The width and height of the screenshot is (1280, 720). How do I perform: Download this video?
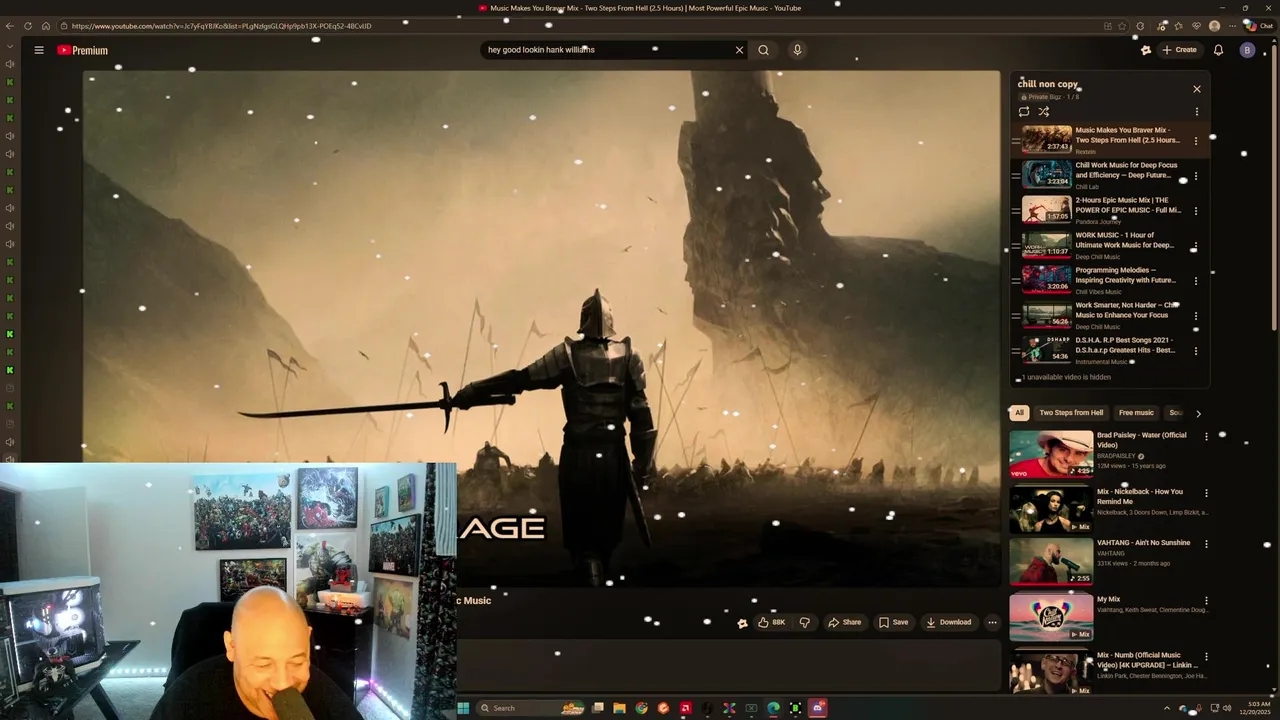click(x=948, y=622)
